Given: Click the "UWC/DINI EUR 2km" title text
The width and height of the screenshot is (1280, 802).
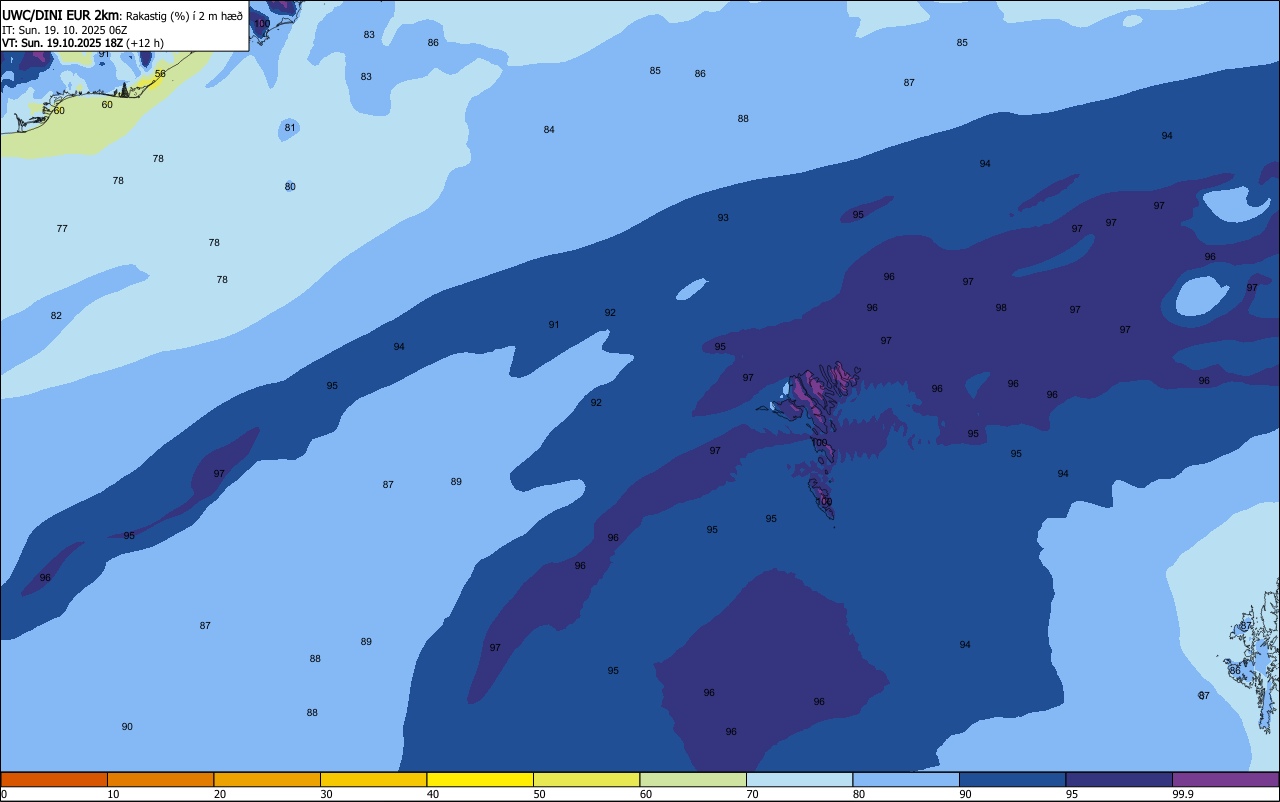Looking at the screenshot, I should [x=60, y=15].
